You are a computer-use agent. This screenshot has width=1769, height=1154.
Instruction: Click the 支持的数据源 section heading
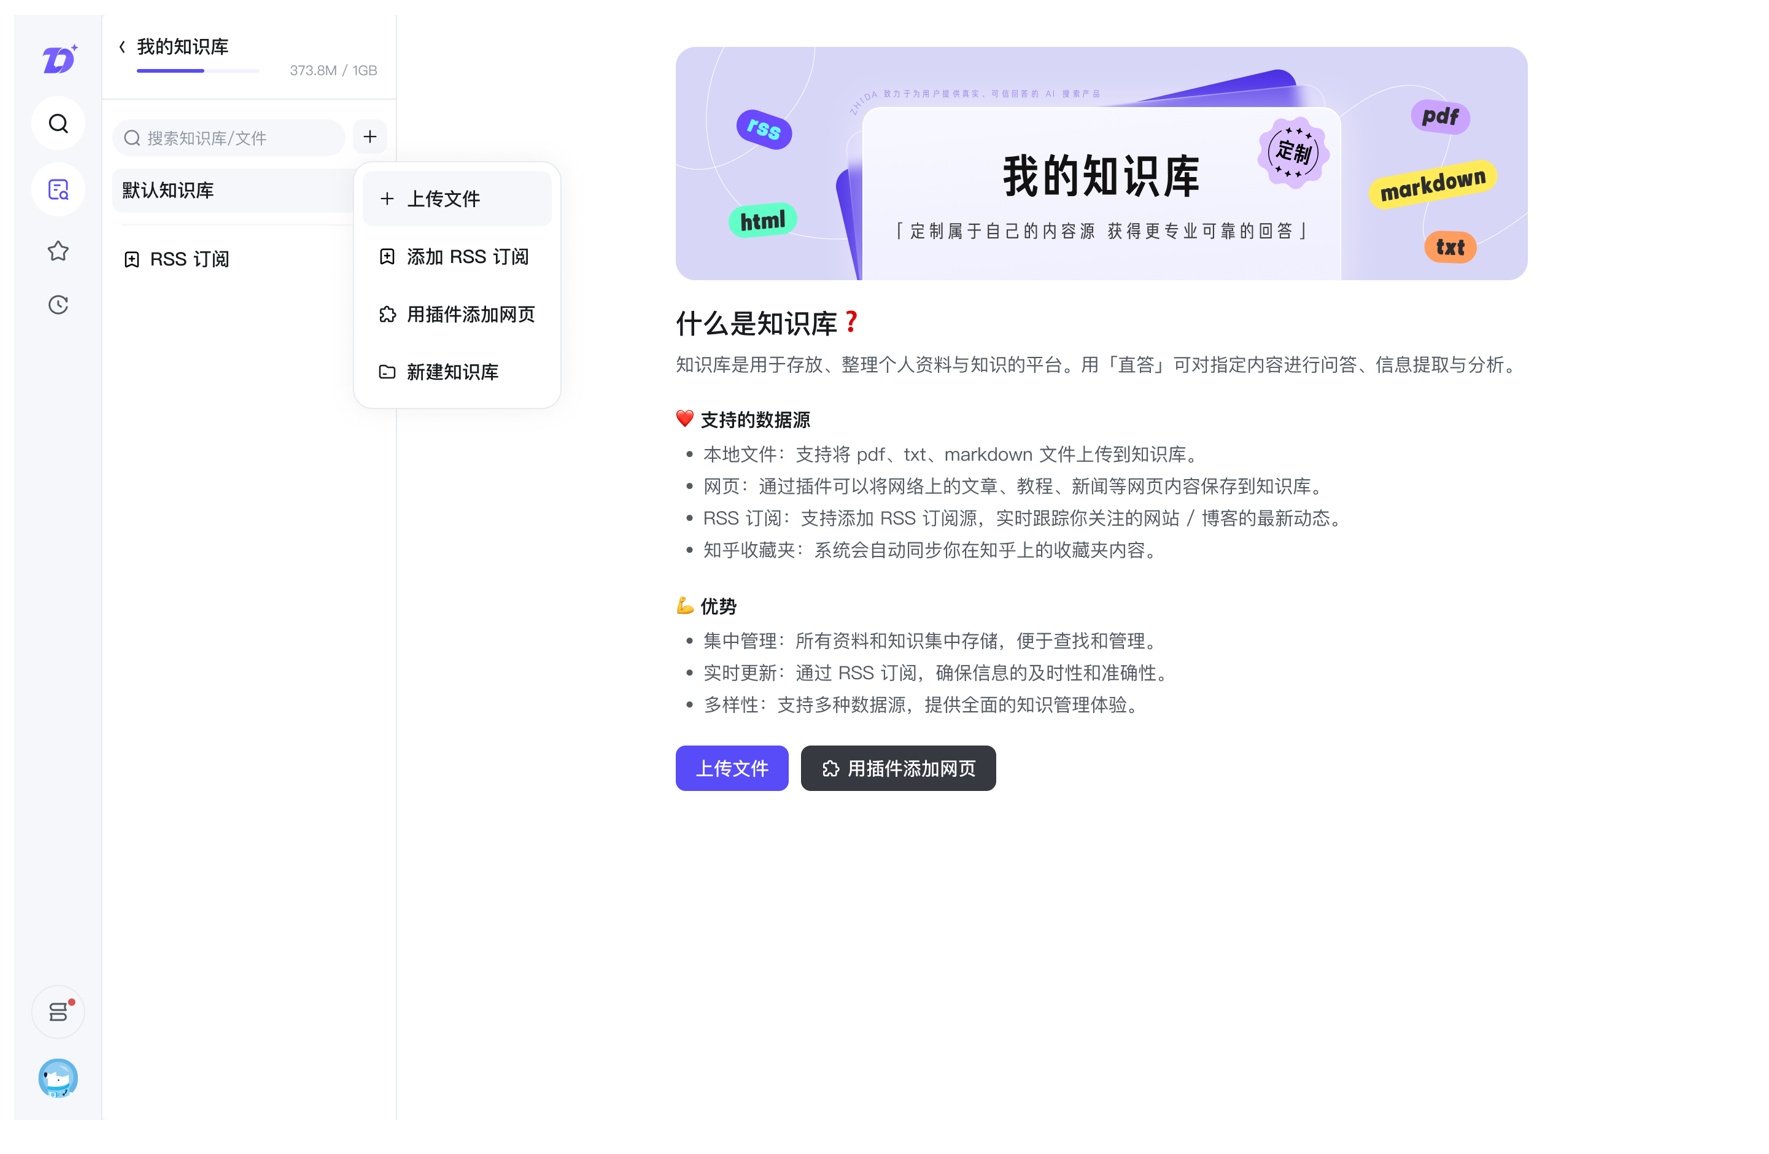tap(743, 420)
